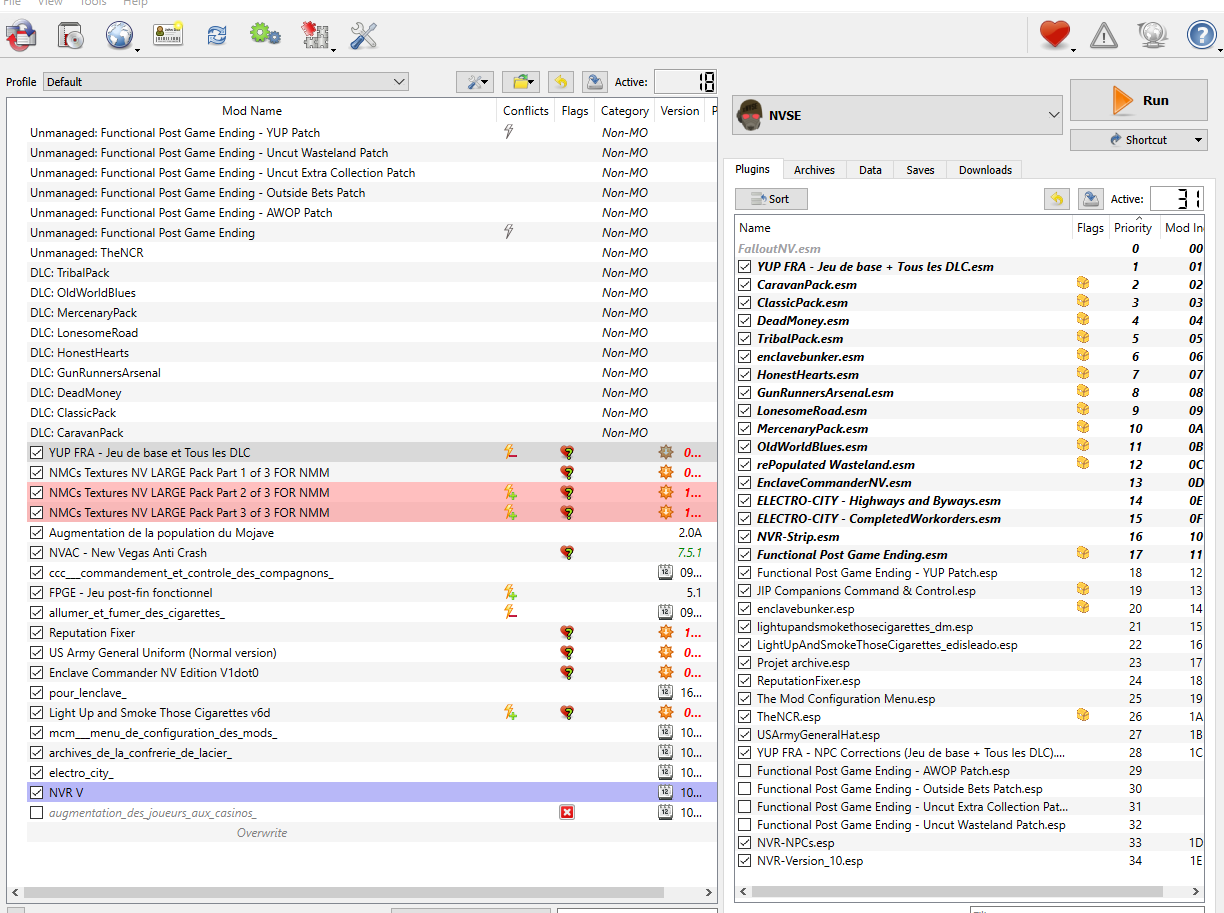Sort mods by the Conflicts column header
This screenshot has height=913, width=1224.
click(x=525, y=111)
